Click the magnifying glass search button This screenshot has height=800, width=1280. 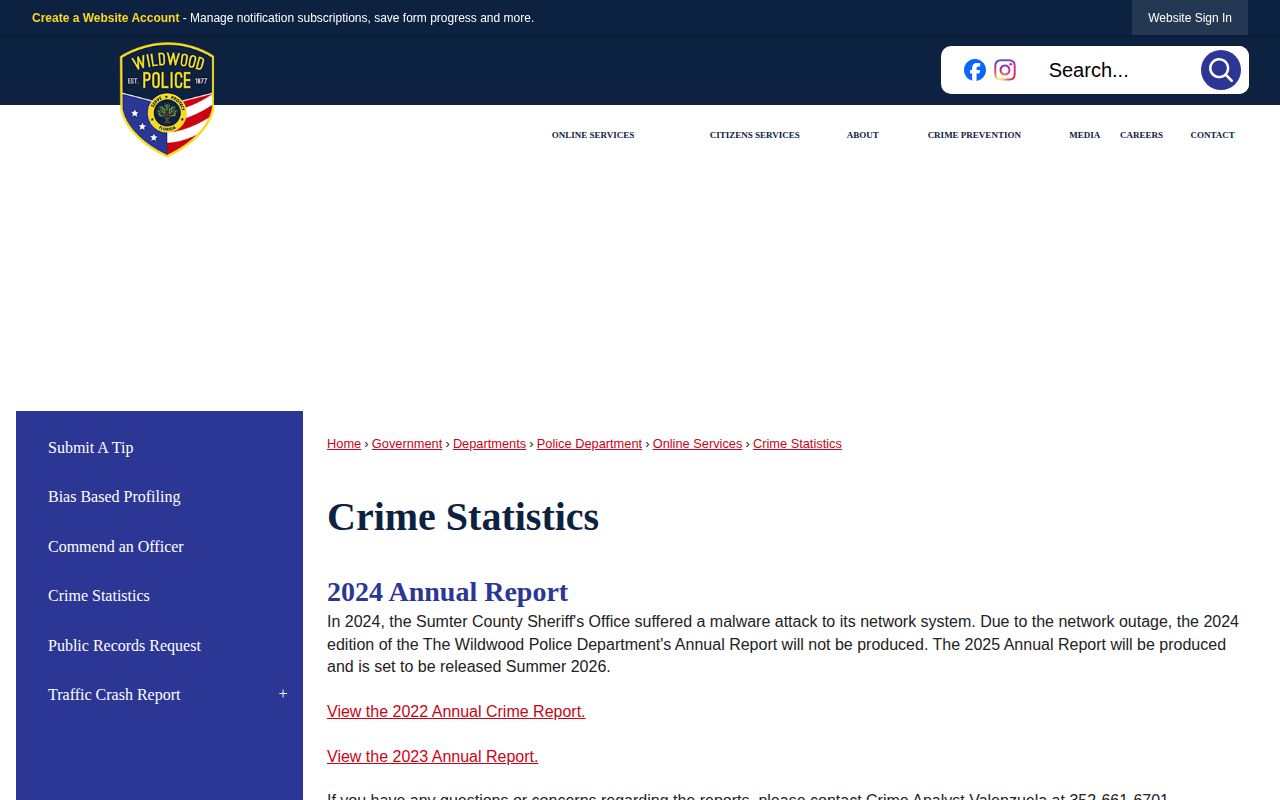(x=1220, y=70)
